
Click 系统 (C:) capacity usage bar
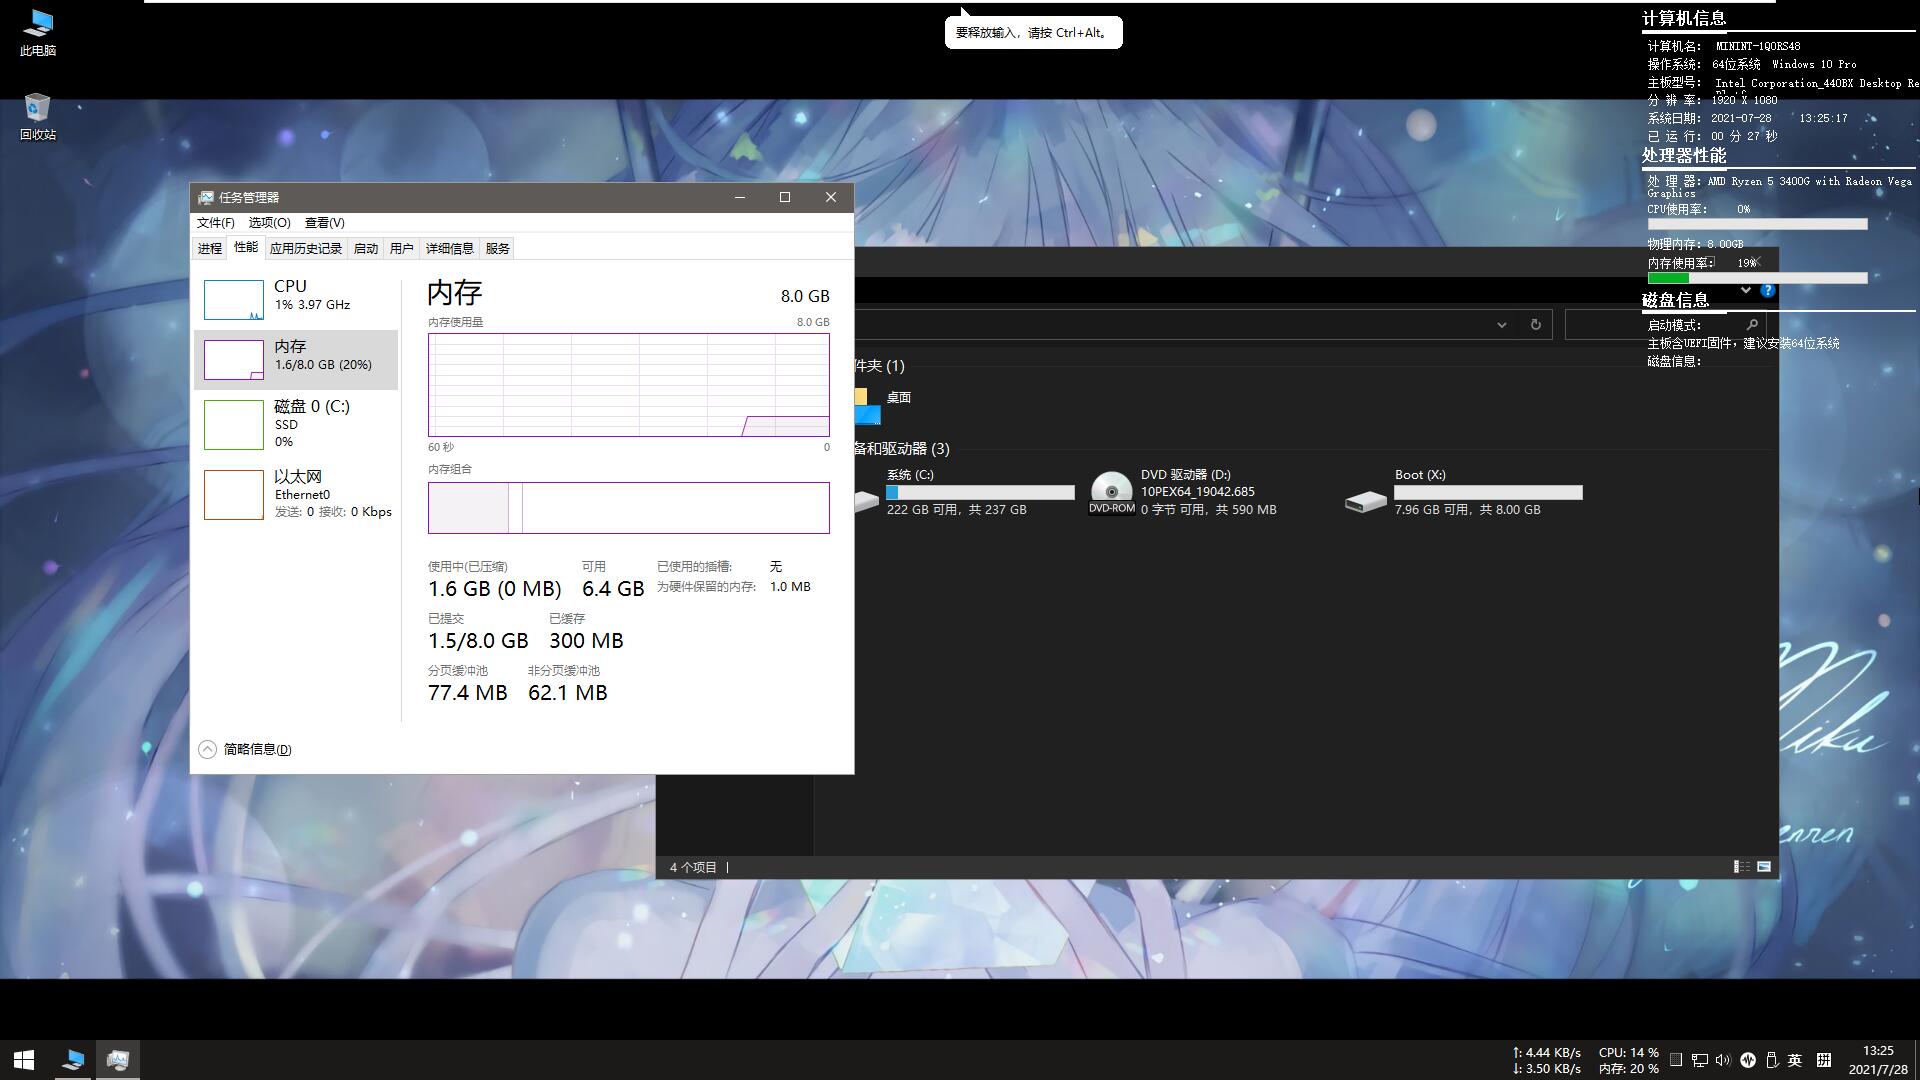[980, 492]
